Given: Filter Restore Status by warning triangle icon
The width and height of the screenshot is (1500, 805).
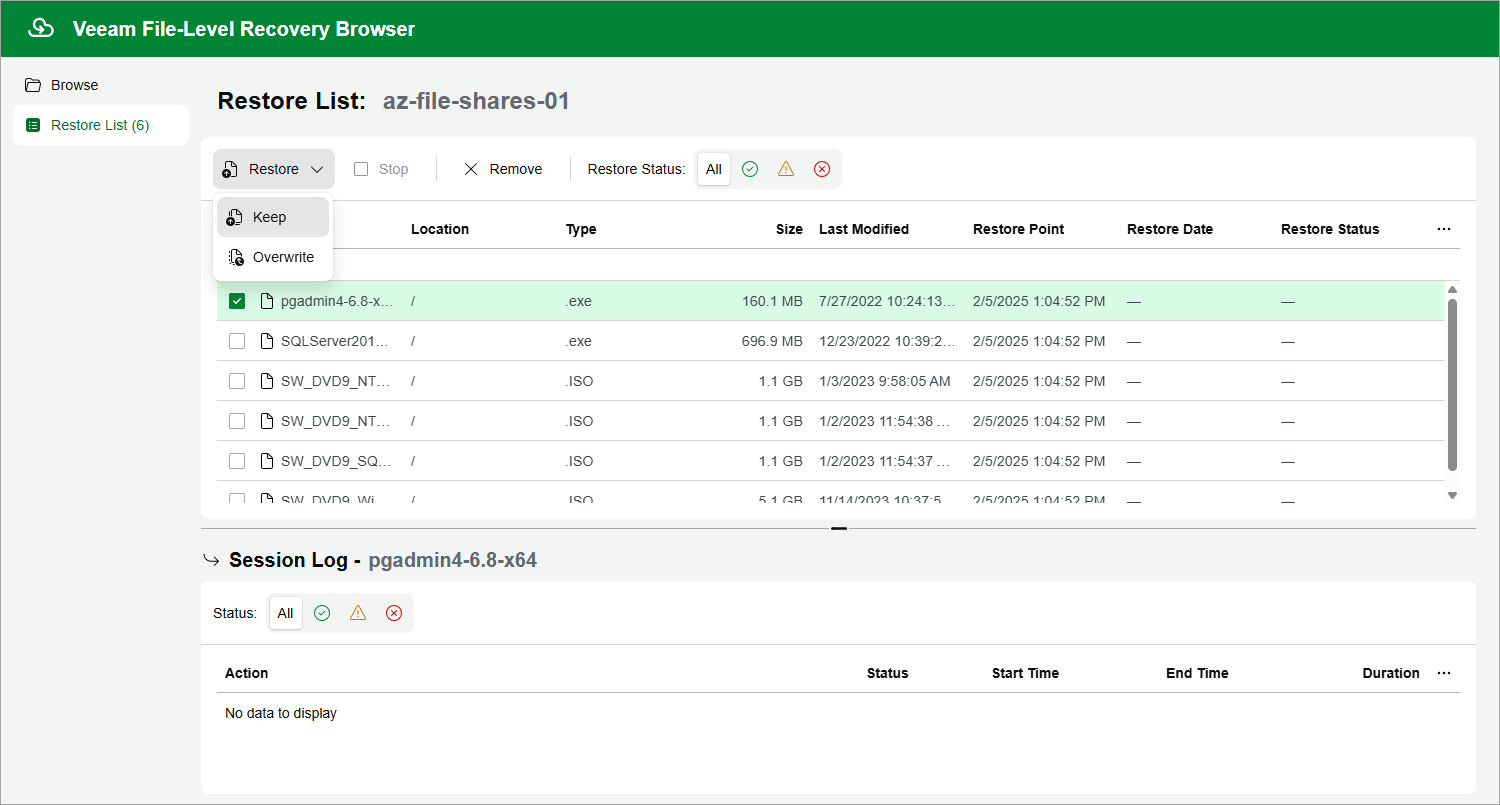Looking at the screenshot, I should pyautogui.click(x=786, y=169).
